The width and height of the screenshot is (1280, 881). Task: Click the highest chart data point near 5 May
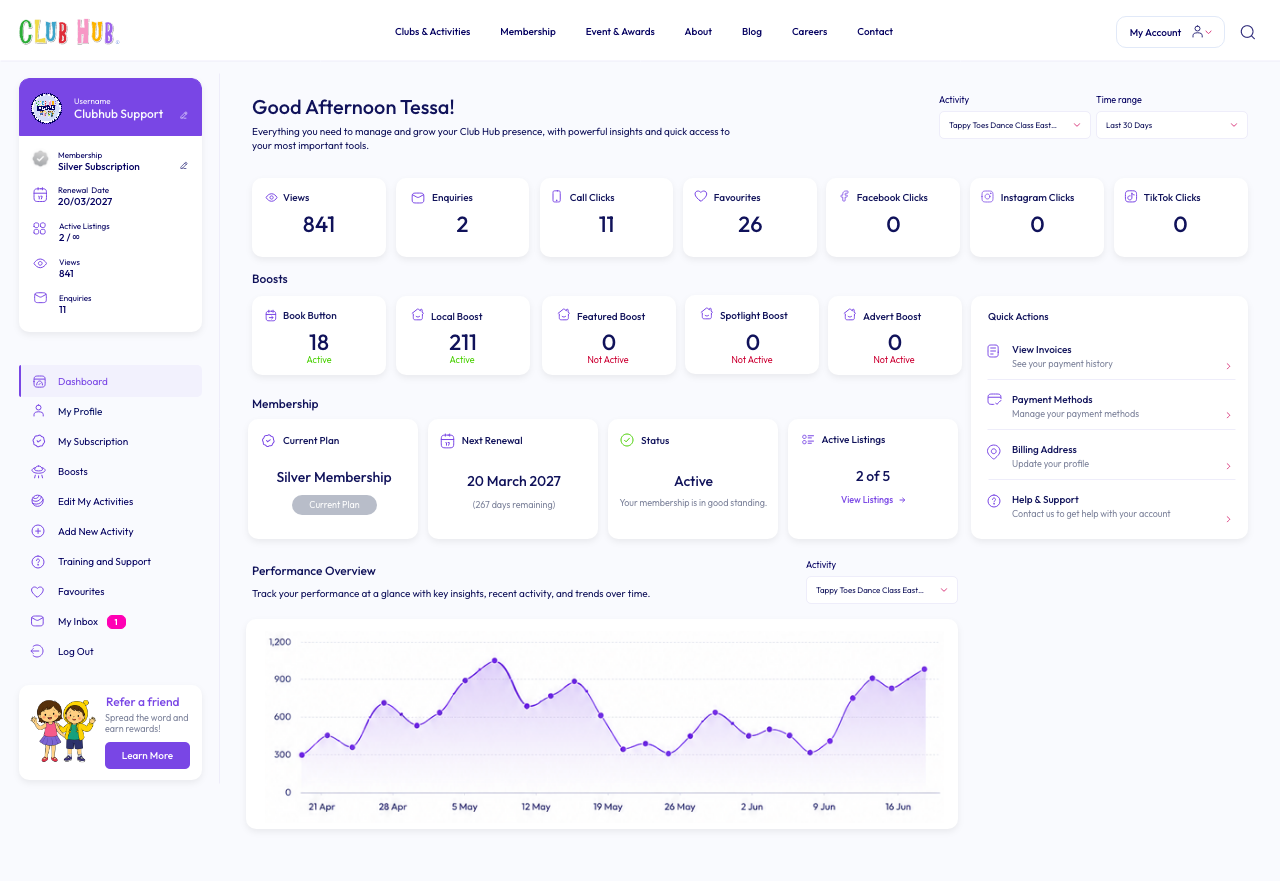point(494,660)
